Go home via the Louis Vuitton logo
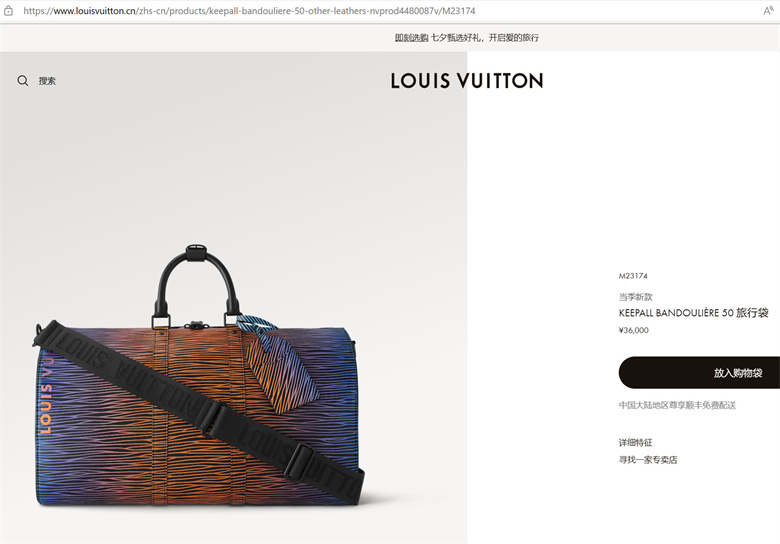This screenshot has width=780, height=544. (467, 81)
